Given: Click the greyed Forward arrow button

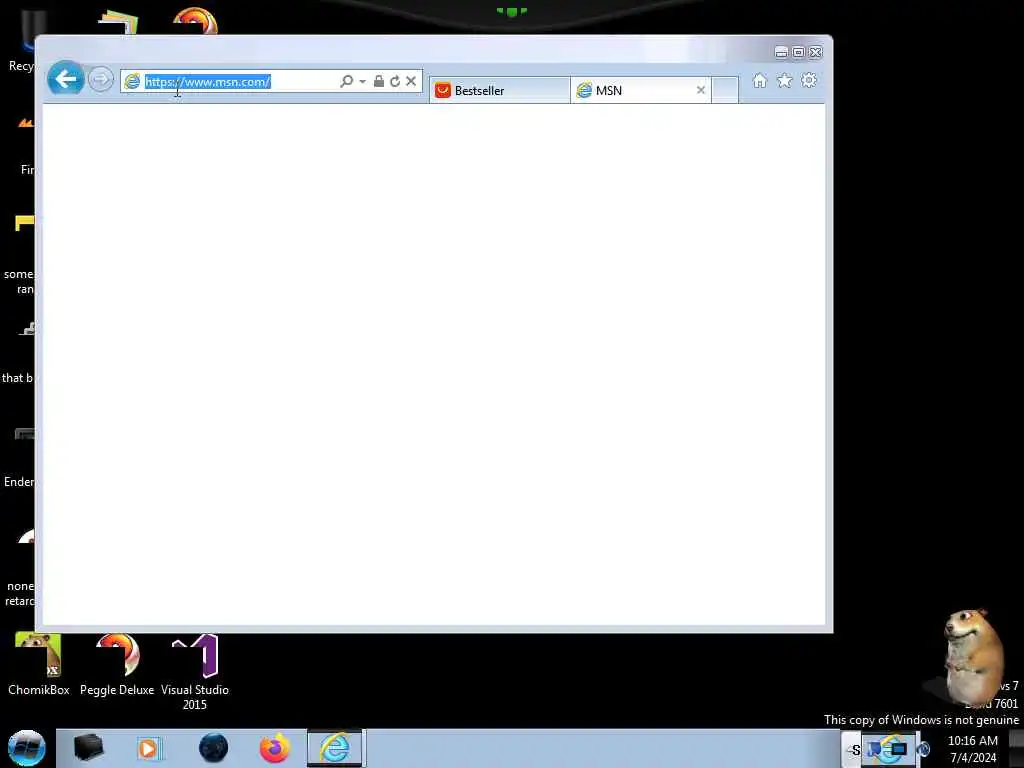Looking at the screenshot, I should coord(101,80).
